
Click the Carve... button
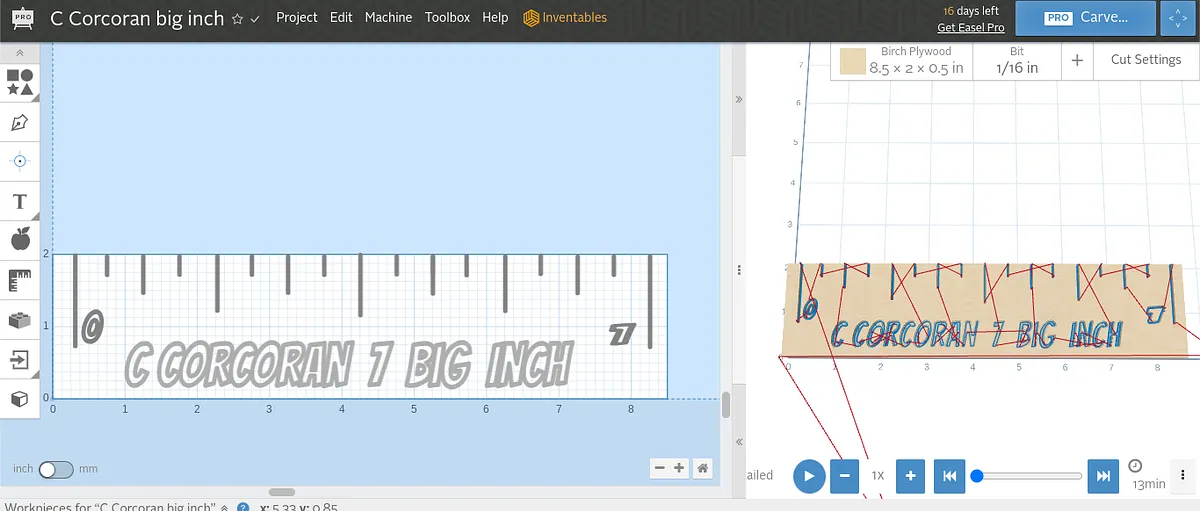1087,18
